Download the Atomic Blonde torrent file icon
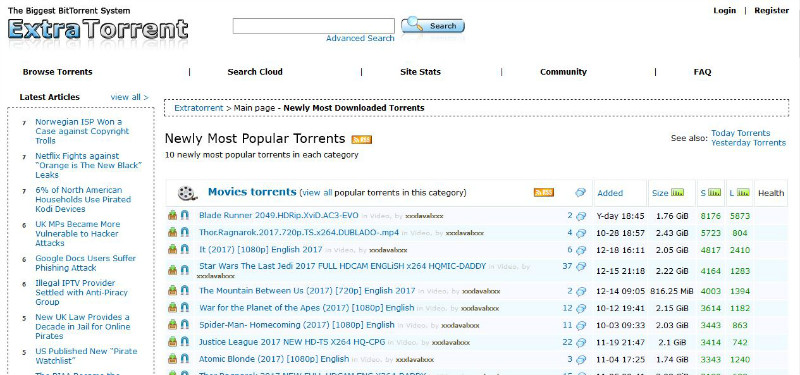This screenshot has width=800, height=375. 172,358
